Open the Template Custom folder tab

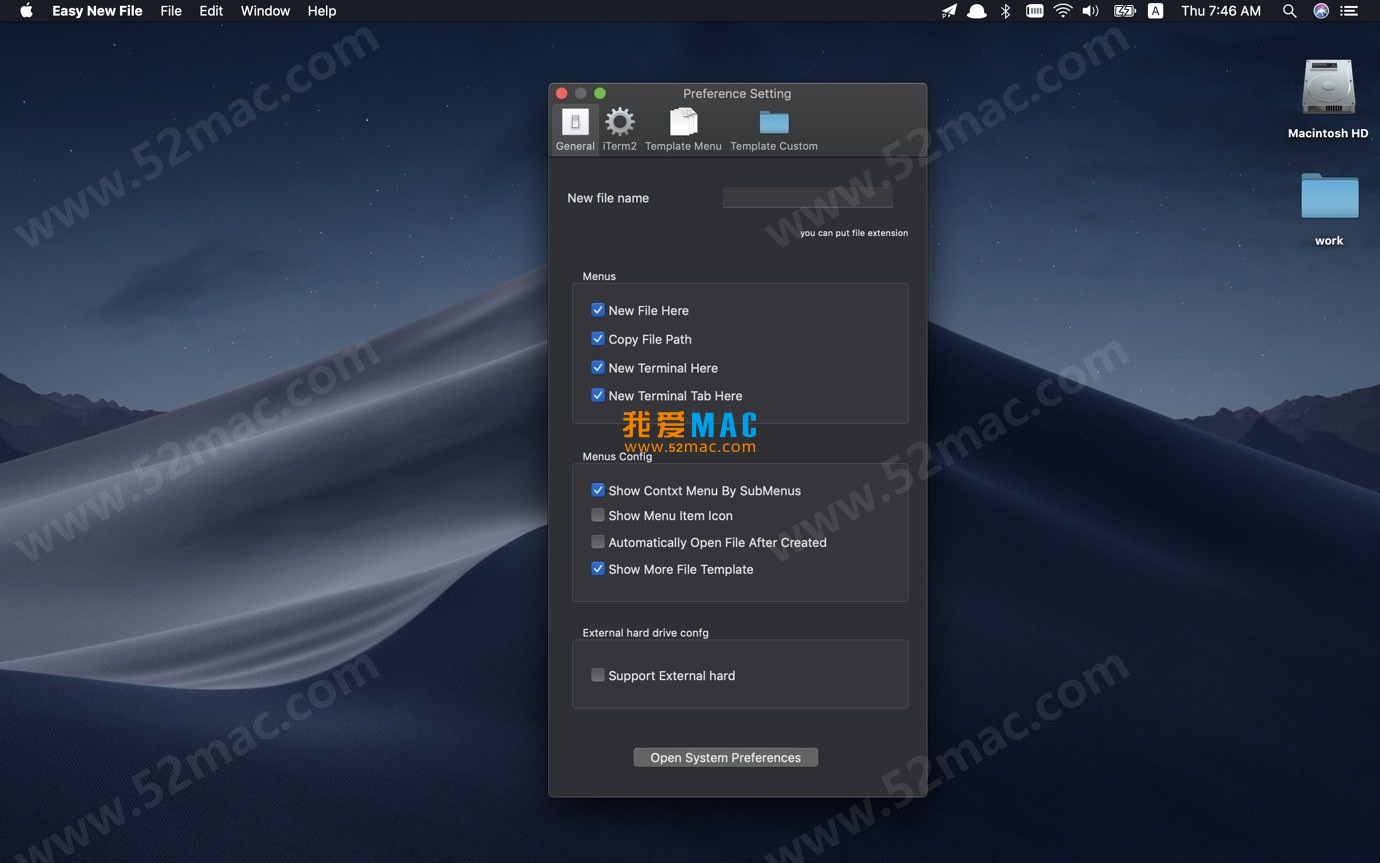[x=773, y=123]
